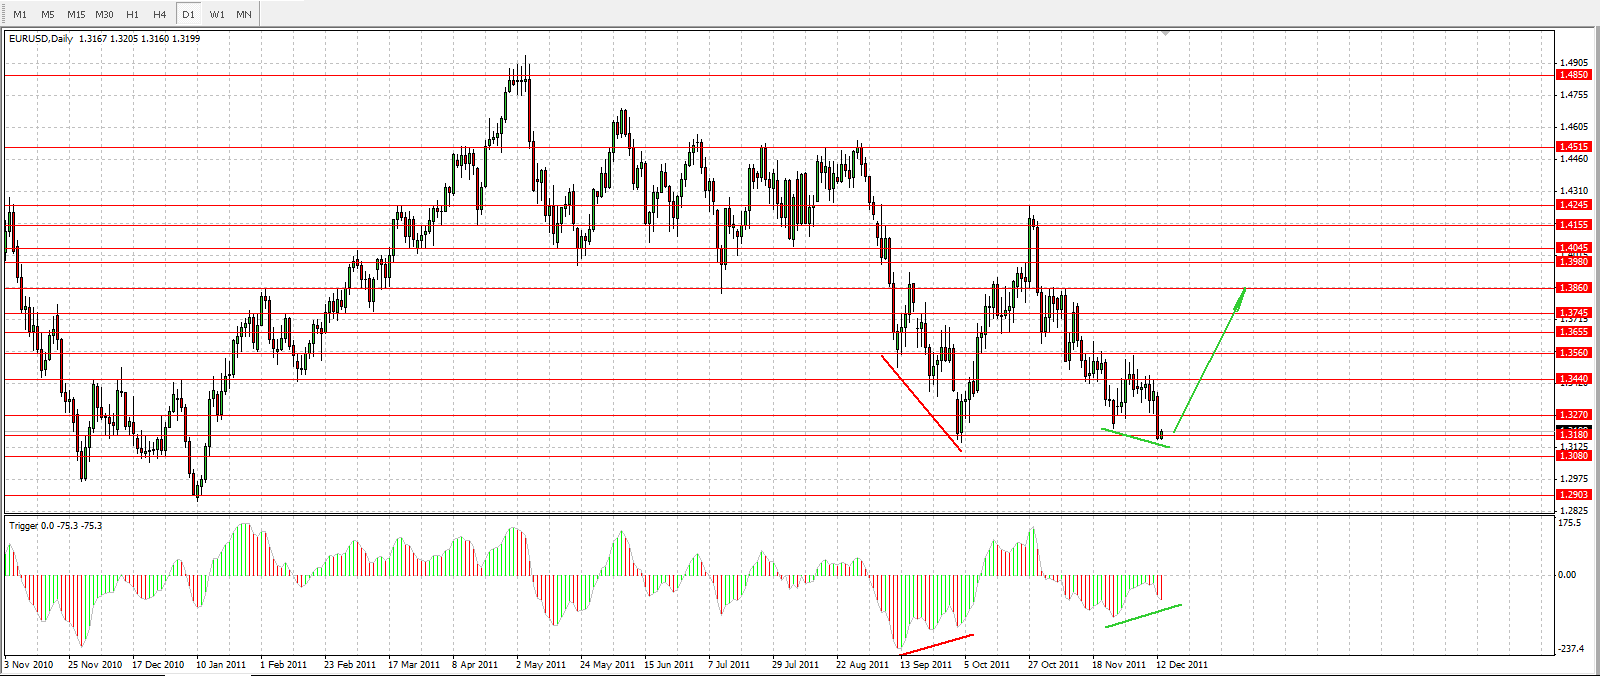This screenshot has height=676, width=1600.
Task: Click the 1.2975 price scale value
Action: tap(1574, 479)
